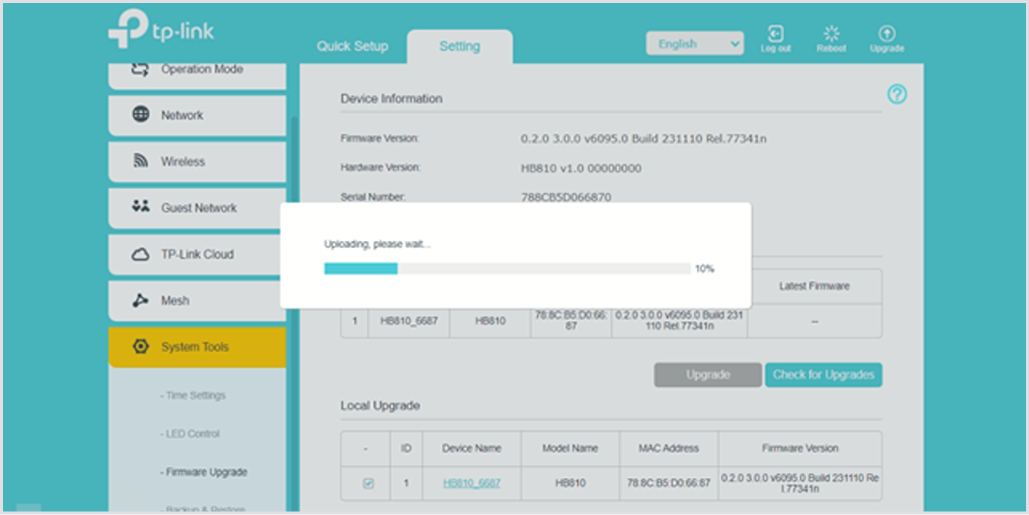Click the Firmware Version column header in Local Upgrade
This screenshot has width=1029, height=515.
[x=799, y=449]
